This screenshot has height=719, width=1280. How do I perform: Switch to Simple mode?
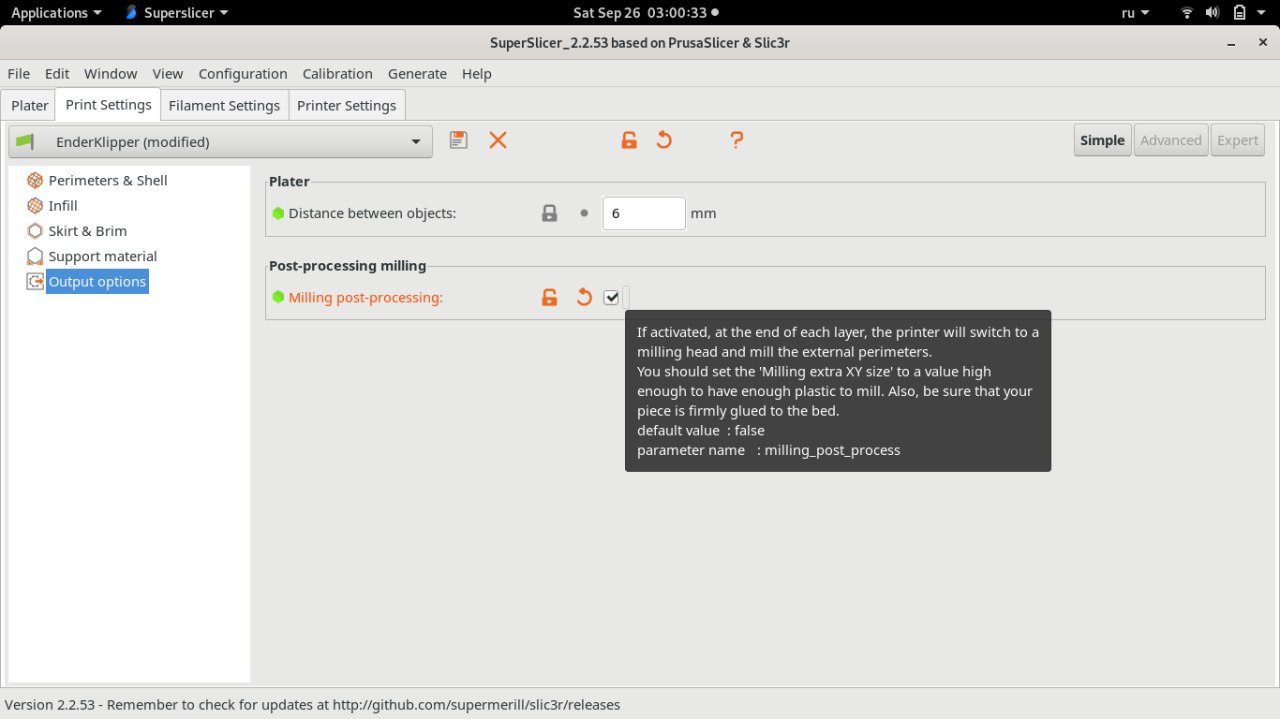pyautogui.click(x=1102, y=140)
